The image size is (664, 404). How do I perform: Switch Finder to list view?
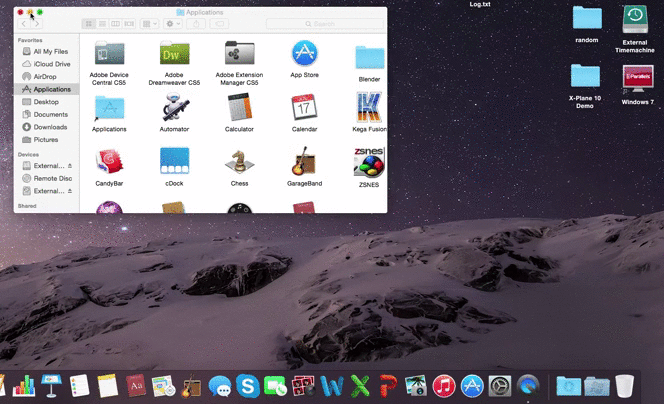pyautogui.click(x=102, y=24)
